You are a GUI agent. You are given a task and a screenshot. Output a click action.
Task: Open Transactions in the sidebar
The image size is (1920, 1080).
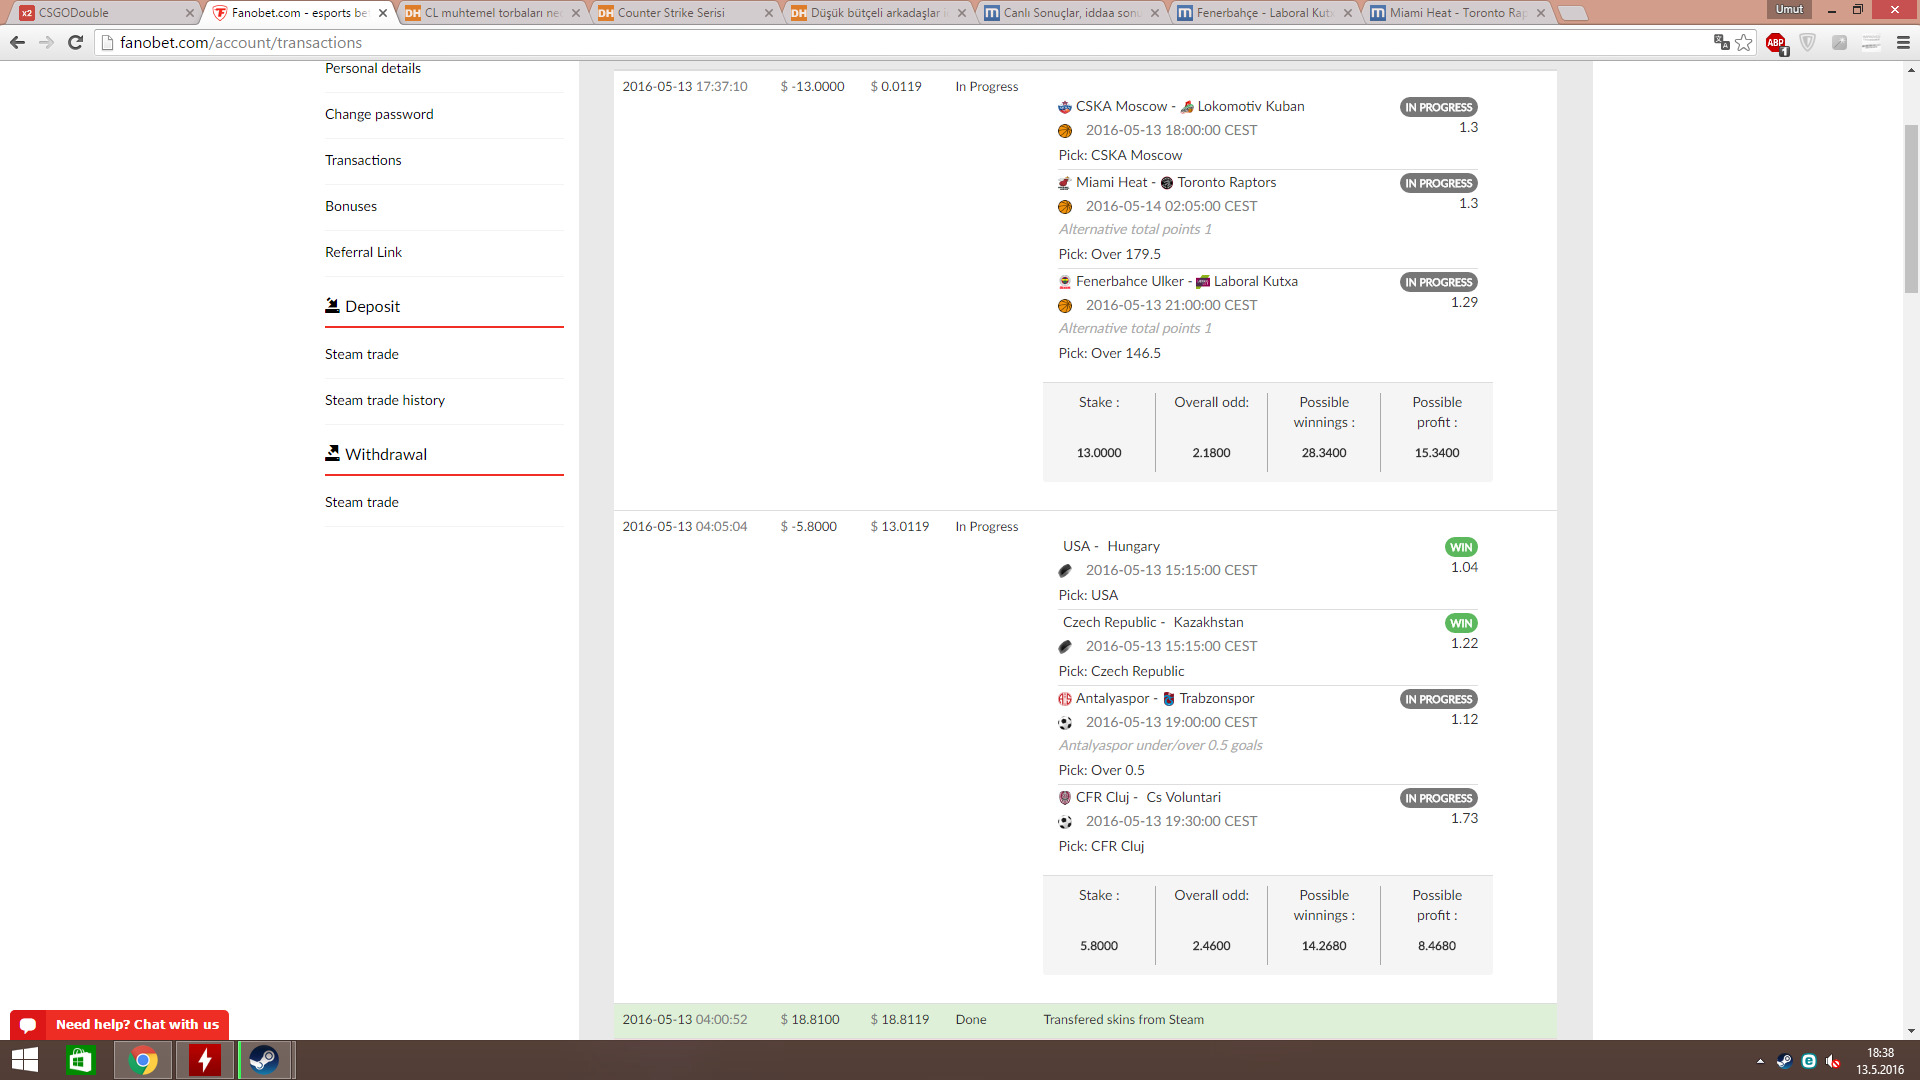click(363, 160)
